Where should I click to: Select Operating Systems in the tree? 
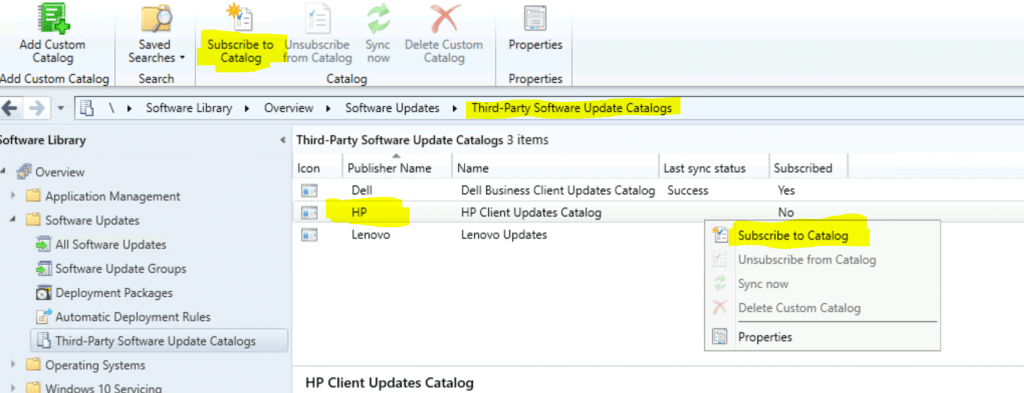pyautogui.click(x=95, y=365)
